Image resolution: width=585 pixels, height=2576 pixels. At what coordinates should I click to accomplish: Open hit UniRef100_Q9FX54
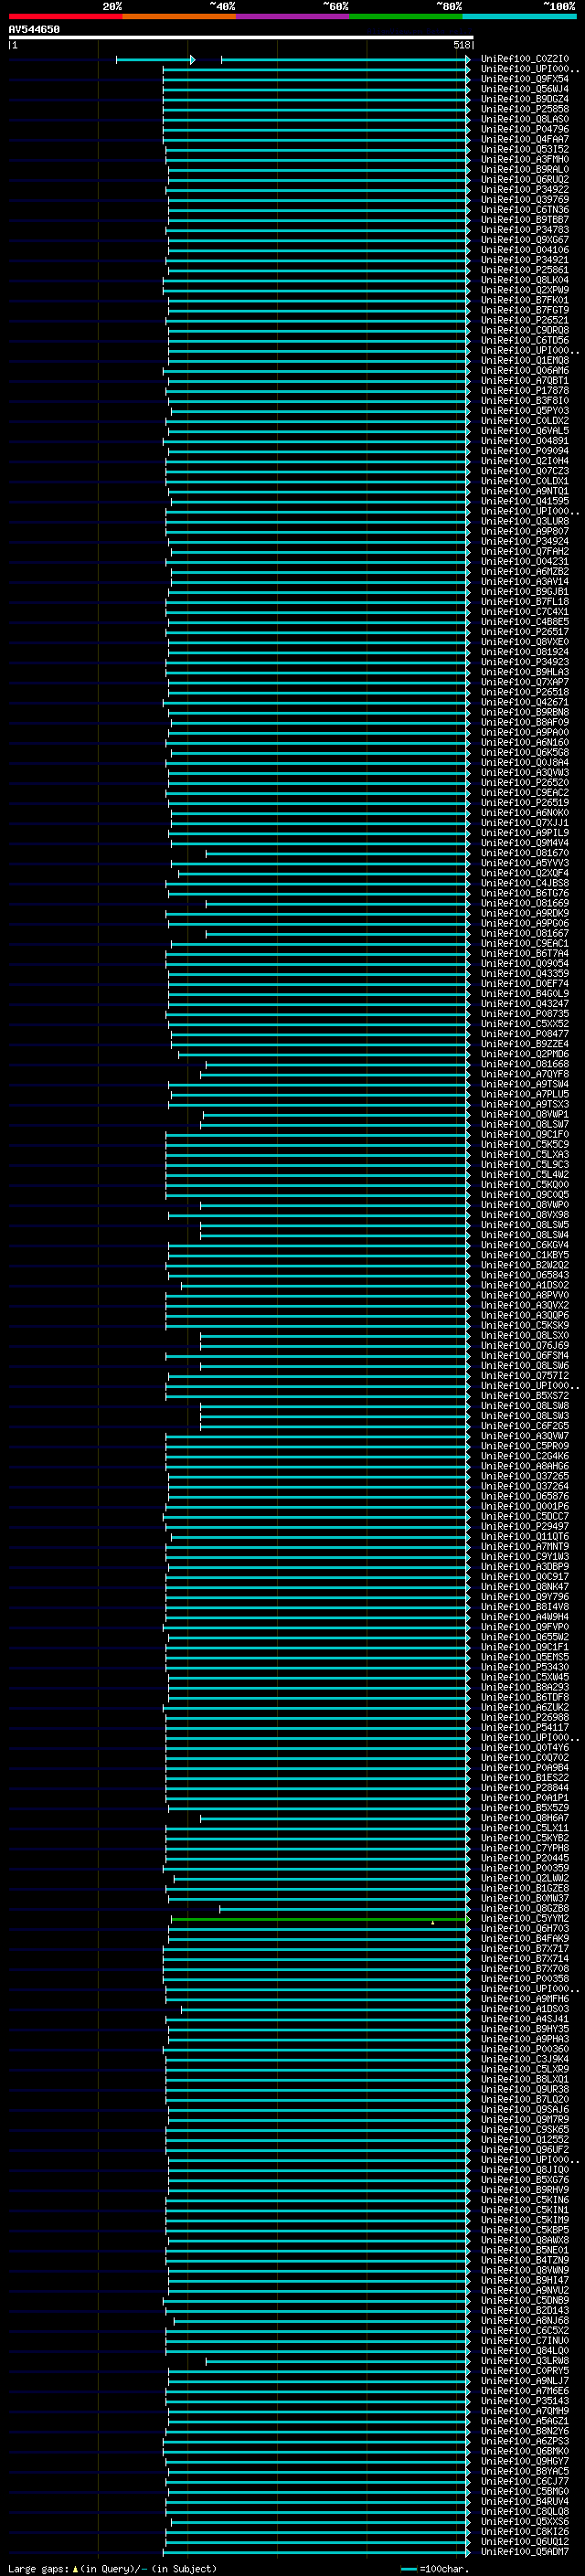[x=525, y=79]
